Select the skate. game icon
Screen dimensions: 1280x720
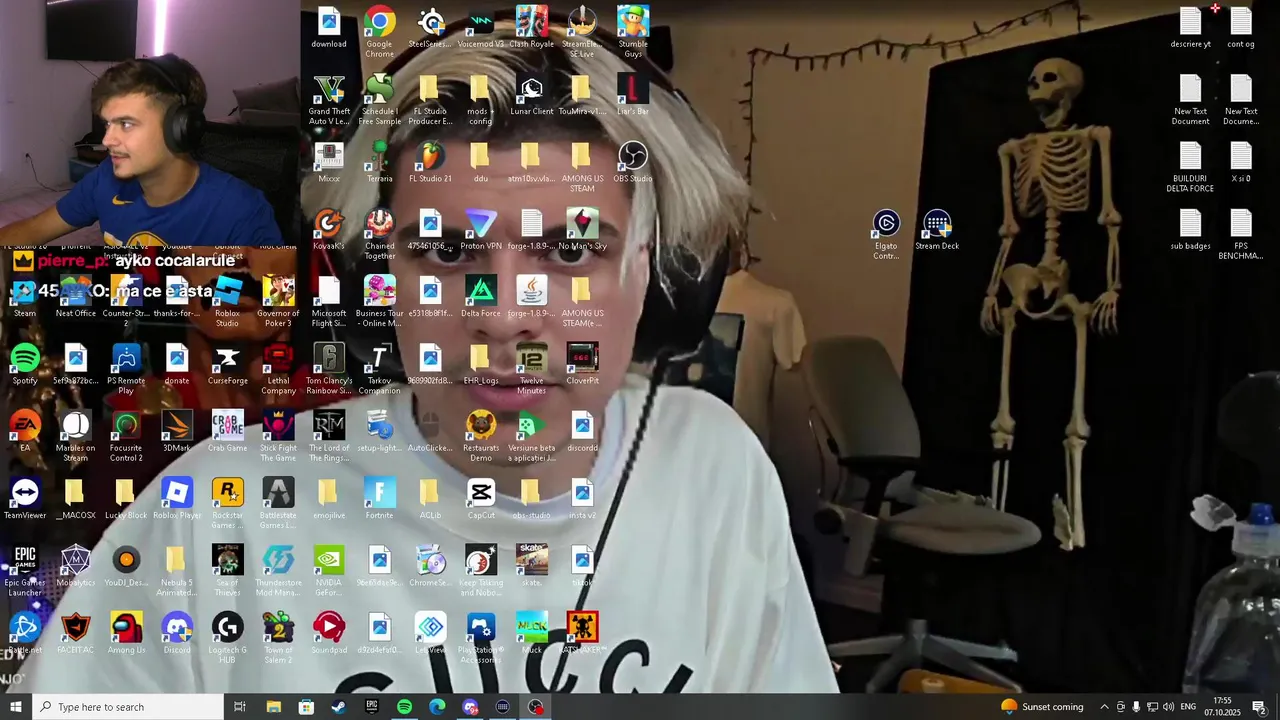coord(531,565)
